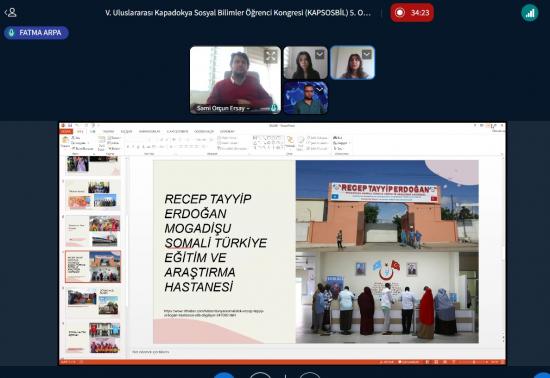Select the webcam with the blue globe background
Image resolution: width=550 pixels, height=378 pixels.
(x=306, y=97)
